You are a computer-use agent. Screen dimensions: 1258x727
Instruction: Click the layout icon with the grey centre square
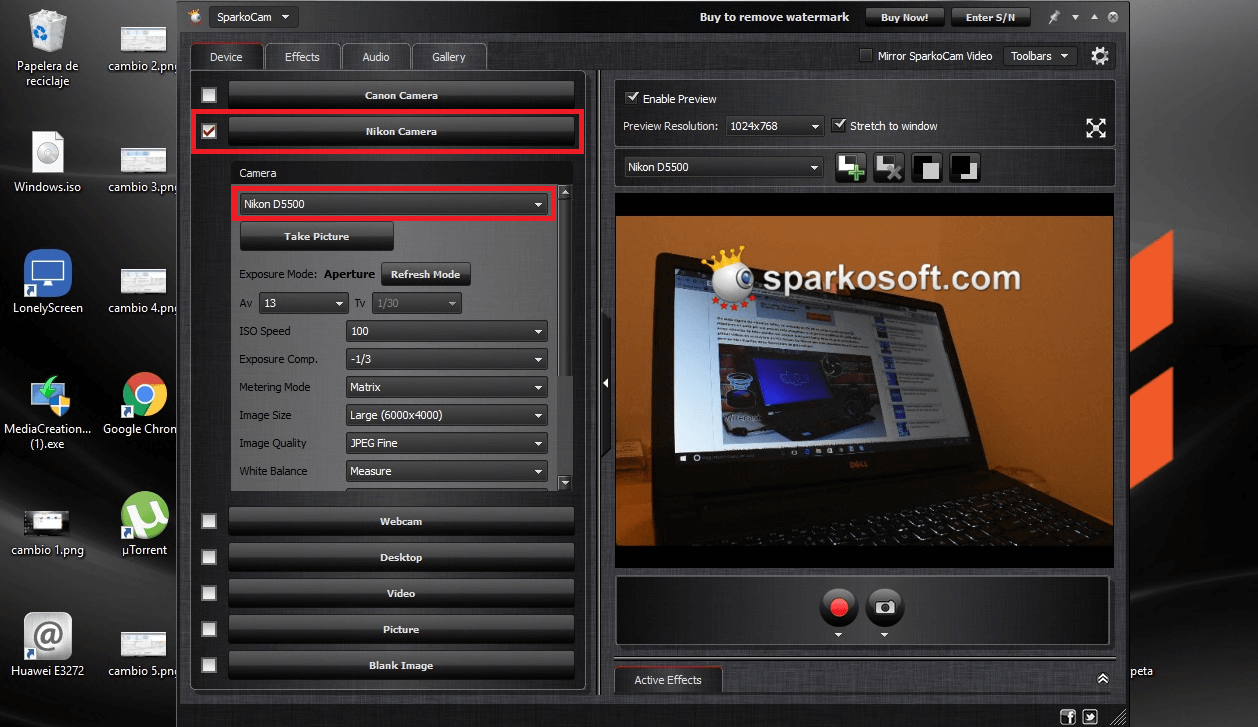click(927, 168)
